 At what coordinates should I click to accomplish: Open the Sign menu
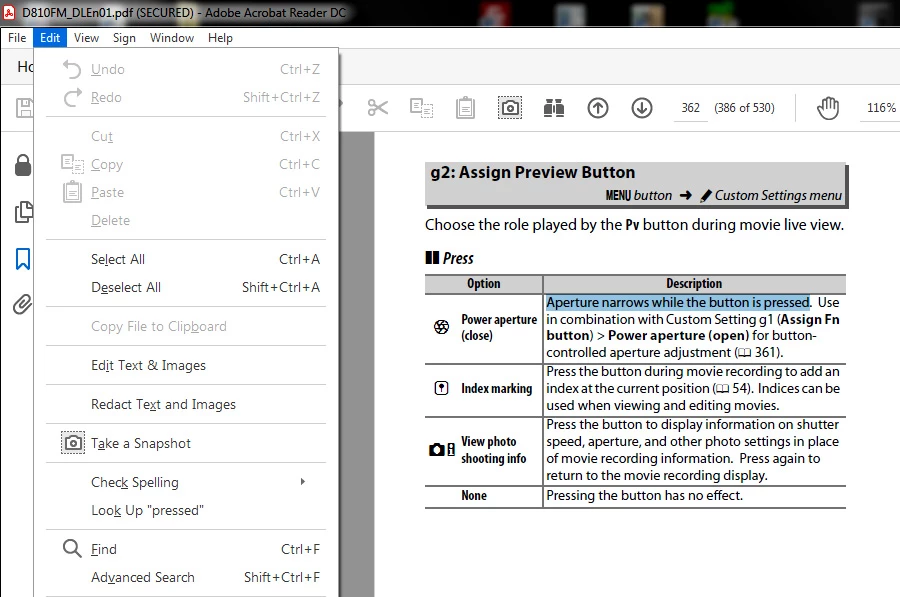tap(124, 38)
